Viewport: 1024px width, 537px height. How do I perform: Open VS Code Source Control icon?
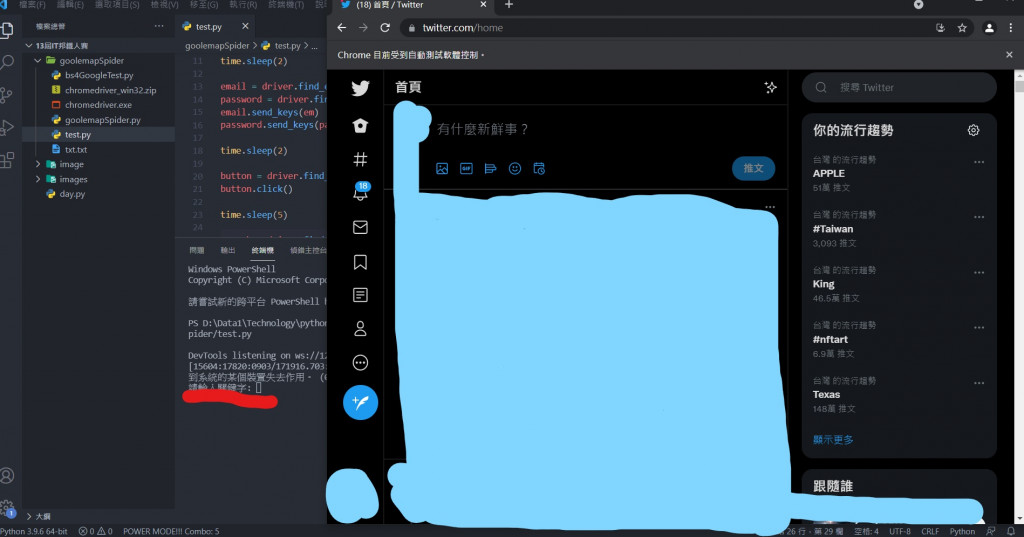point(7,95)
